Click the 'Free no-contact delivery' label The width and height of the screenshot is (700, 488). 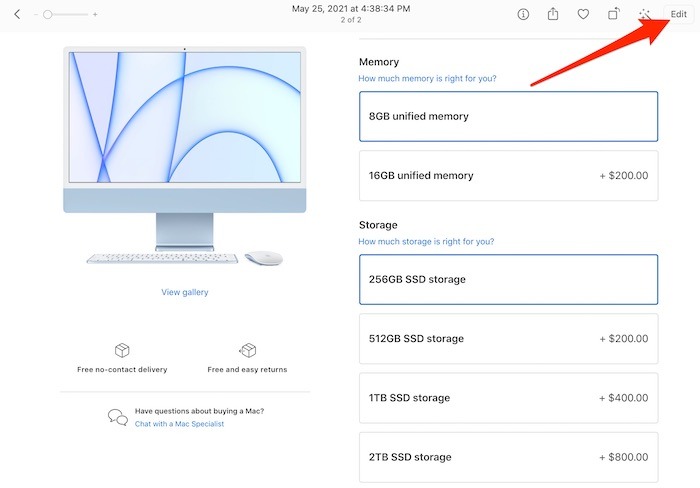[122, 370]
